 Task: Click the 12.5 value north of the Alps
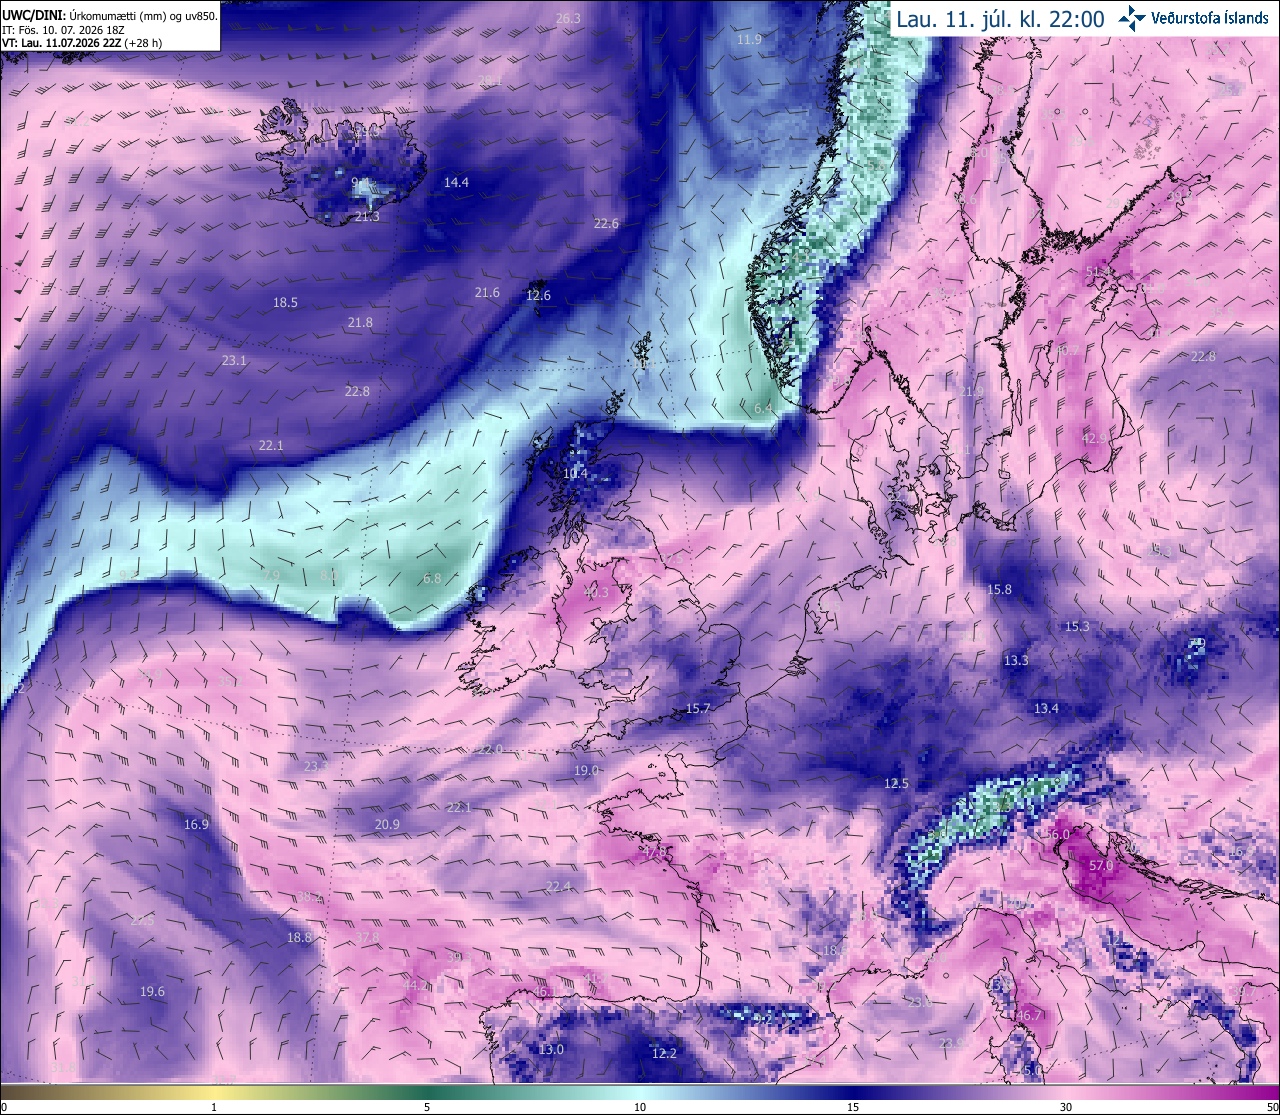tap(896, 783)
